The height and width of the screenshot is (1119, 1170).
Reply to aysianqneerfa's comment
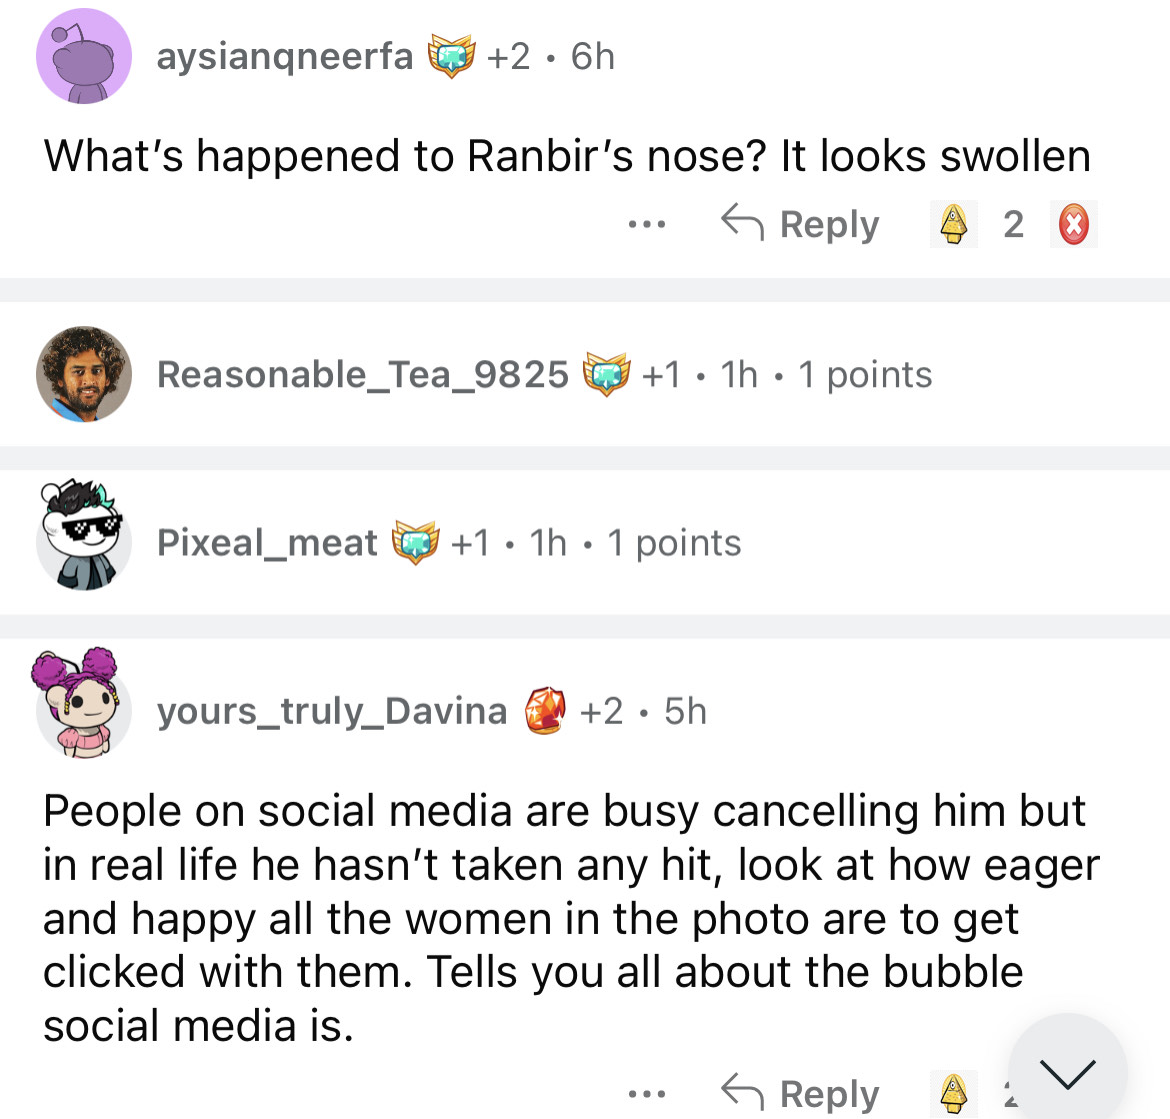801,224
